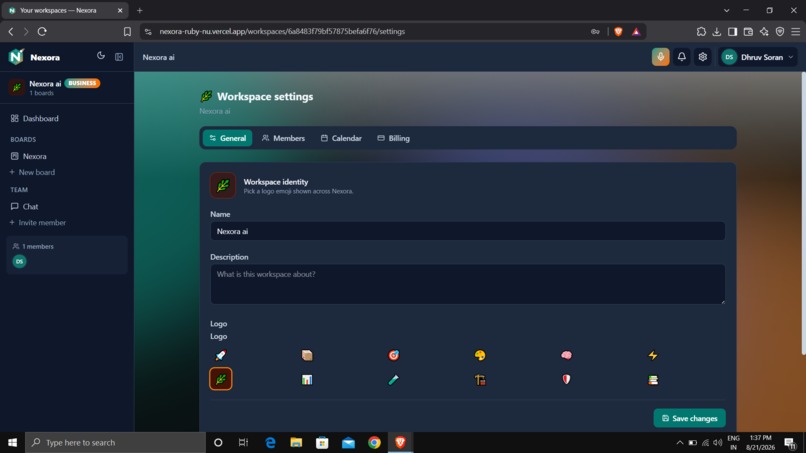
Task: Click the Brave Rewards triangle icon
Action: tap(636, 31)
